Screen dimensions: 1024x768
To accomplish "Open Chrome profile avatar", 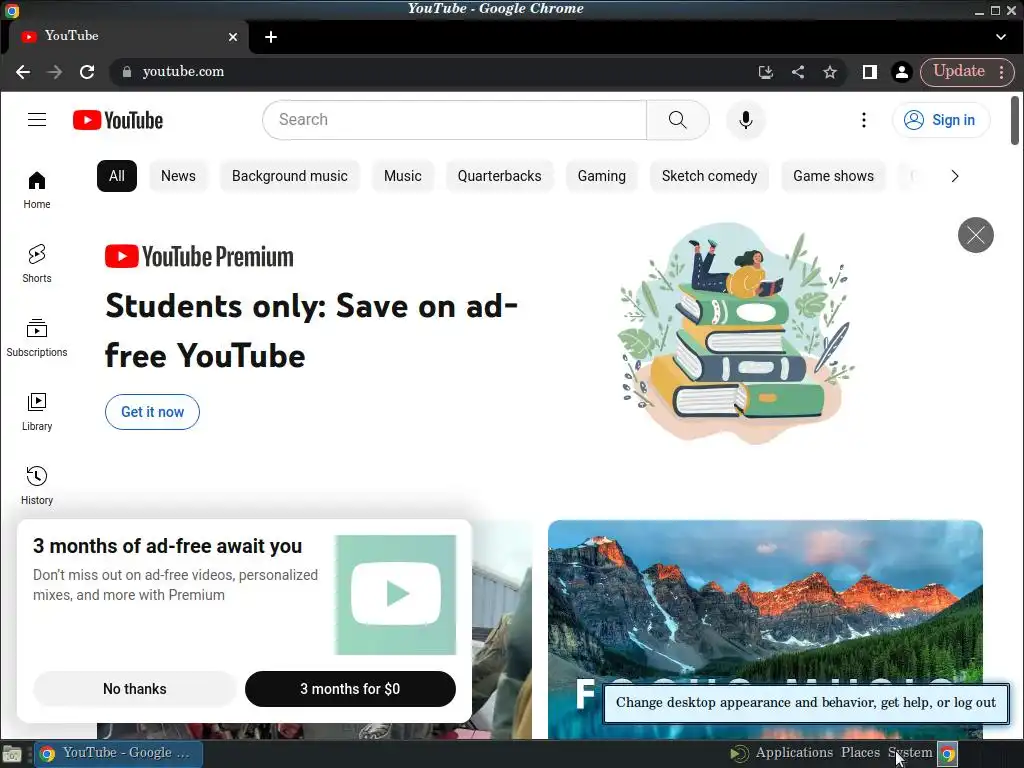I will [901, 72].
